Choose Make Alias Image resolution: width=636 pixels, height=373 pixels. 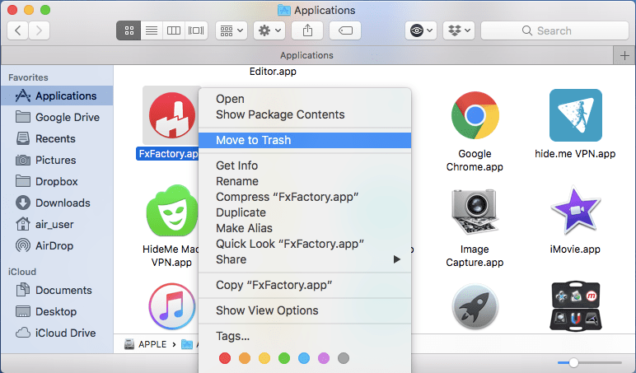(x=305, y=228)
